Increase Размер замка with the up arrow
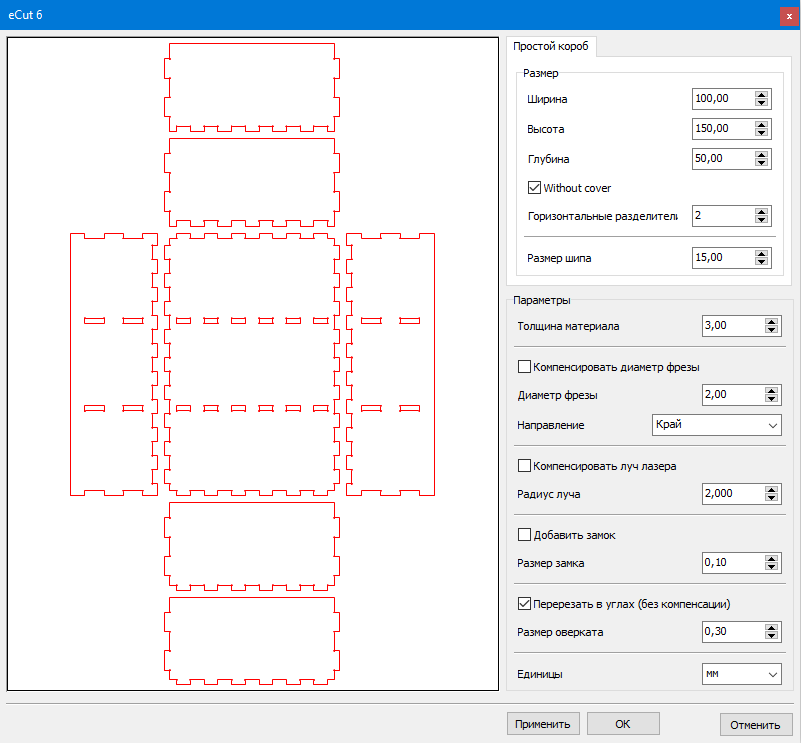Viewport: 801px width, 743px height. coord(771,559)
